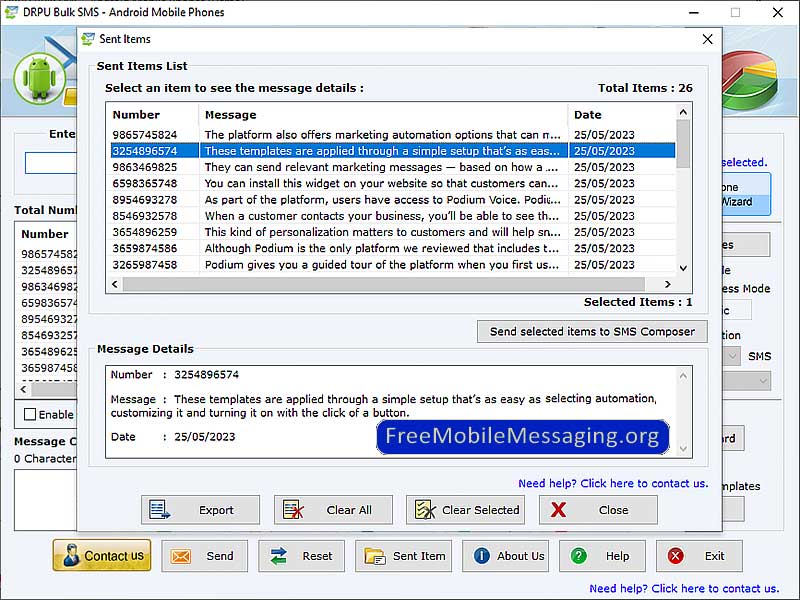Open the dropdown beside the SMS label
Viewport: 800px width, 600px height.
[732, 356]
